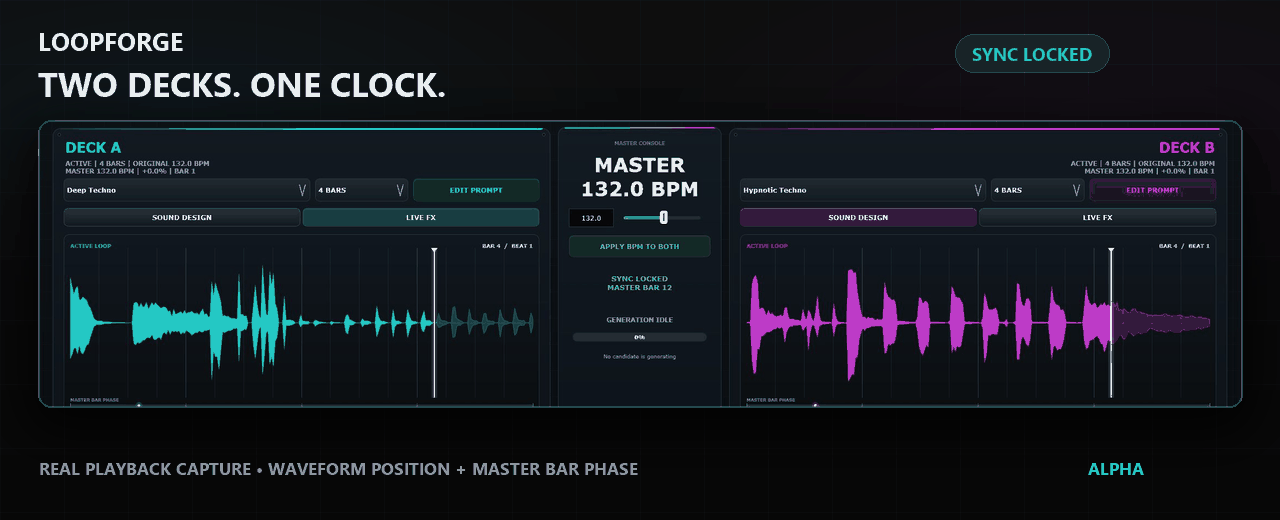
Task: Click Deck A 'BAR 4 / BEAT 1' readout
Action: [x=507, y=245]
